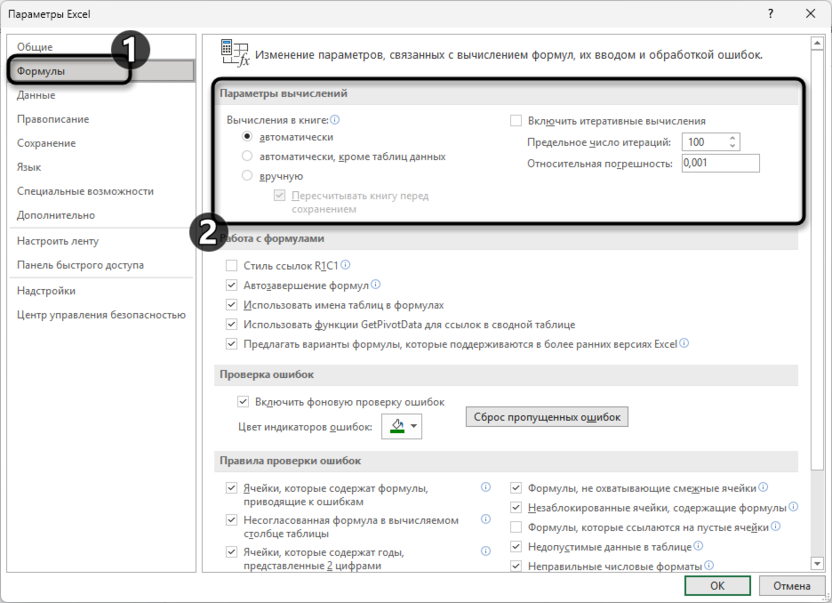
Task: Click info icon next to 'Автозавершение формул'
Action: click(376, 285)
